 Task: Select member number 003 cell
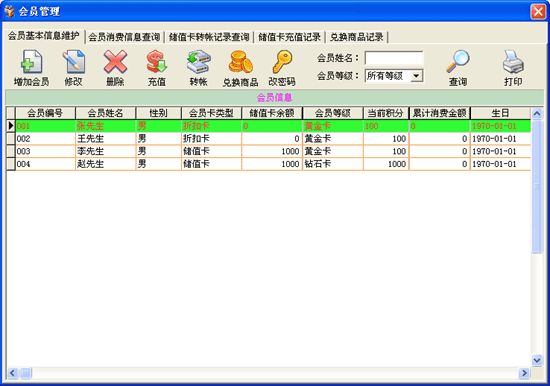(45, 152)
